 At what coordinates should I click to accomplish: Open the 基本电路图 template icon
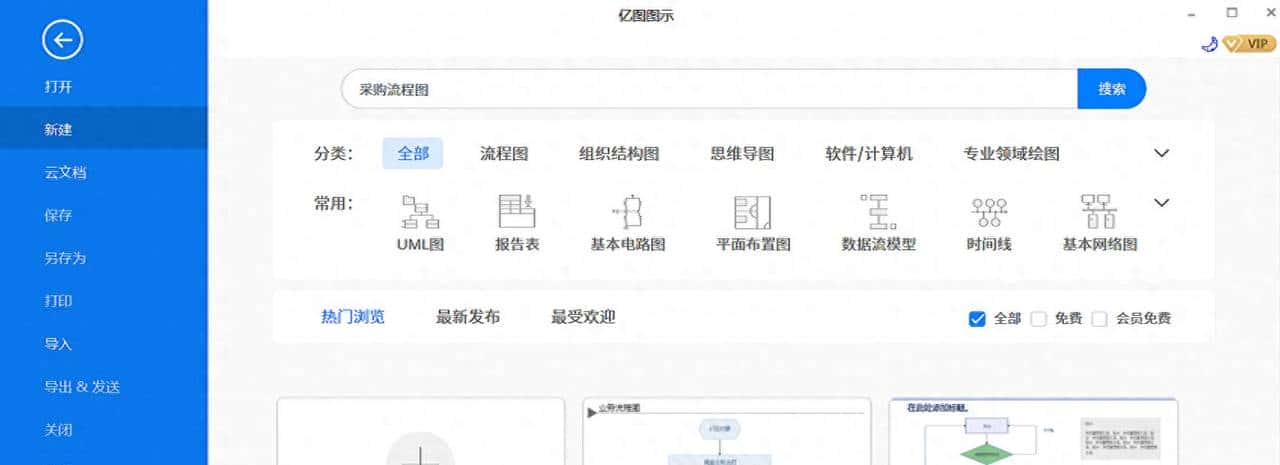coord(628,211)
